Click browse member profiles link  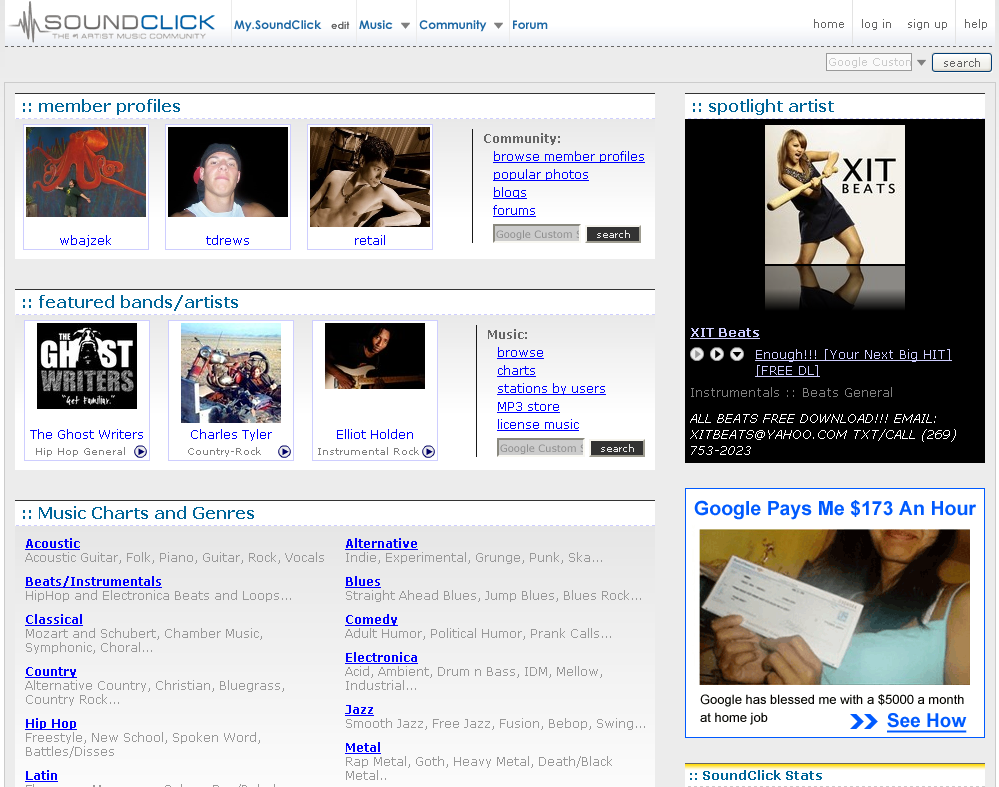click(568, 157)
